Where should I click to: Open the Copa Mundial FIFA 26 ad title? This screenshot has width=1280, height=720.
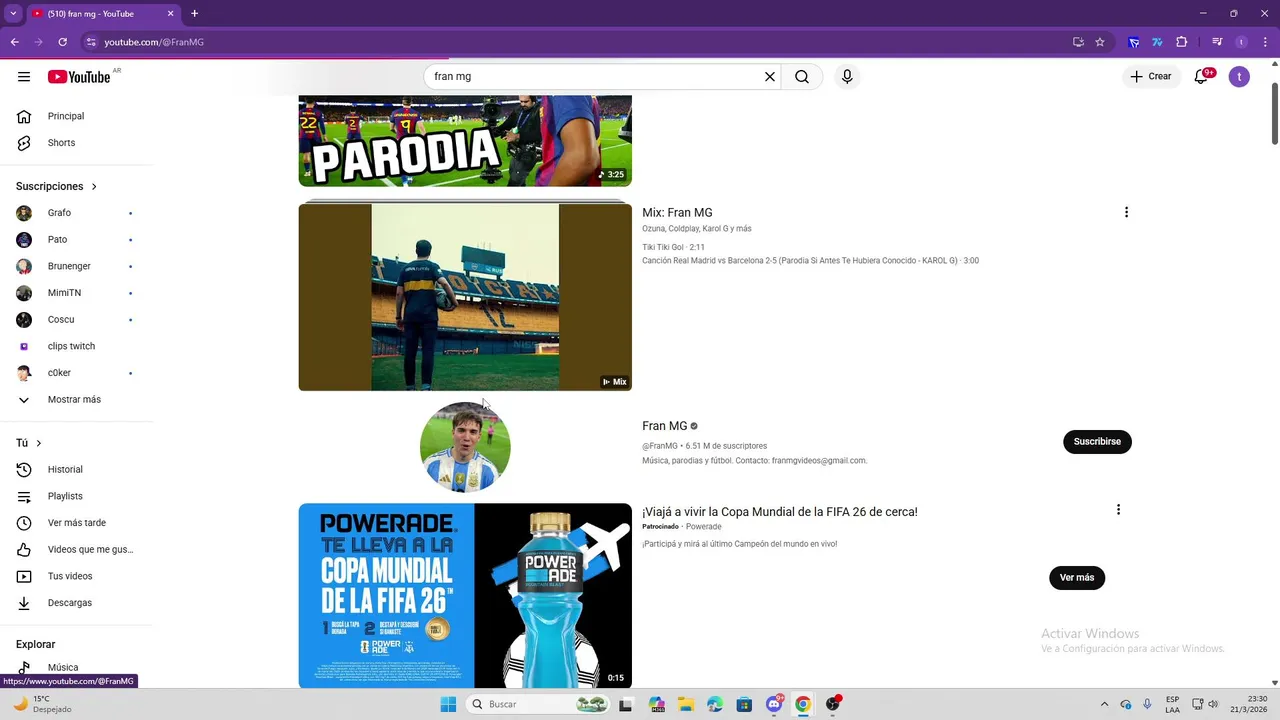(x=780, y=512)
